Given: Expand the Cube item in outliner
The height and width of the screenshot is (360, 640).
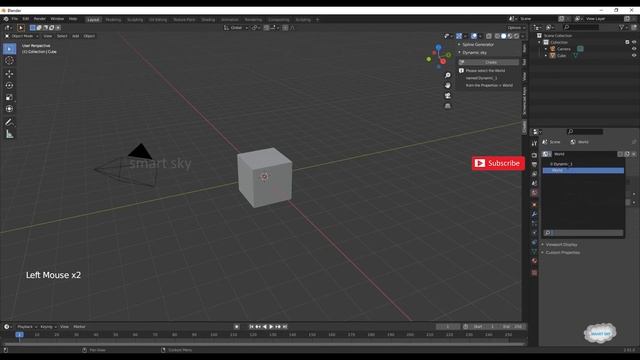Looking at the screenshot, I should 546,56.
